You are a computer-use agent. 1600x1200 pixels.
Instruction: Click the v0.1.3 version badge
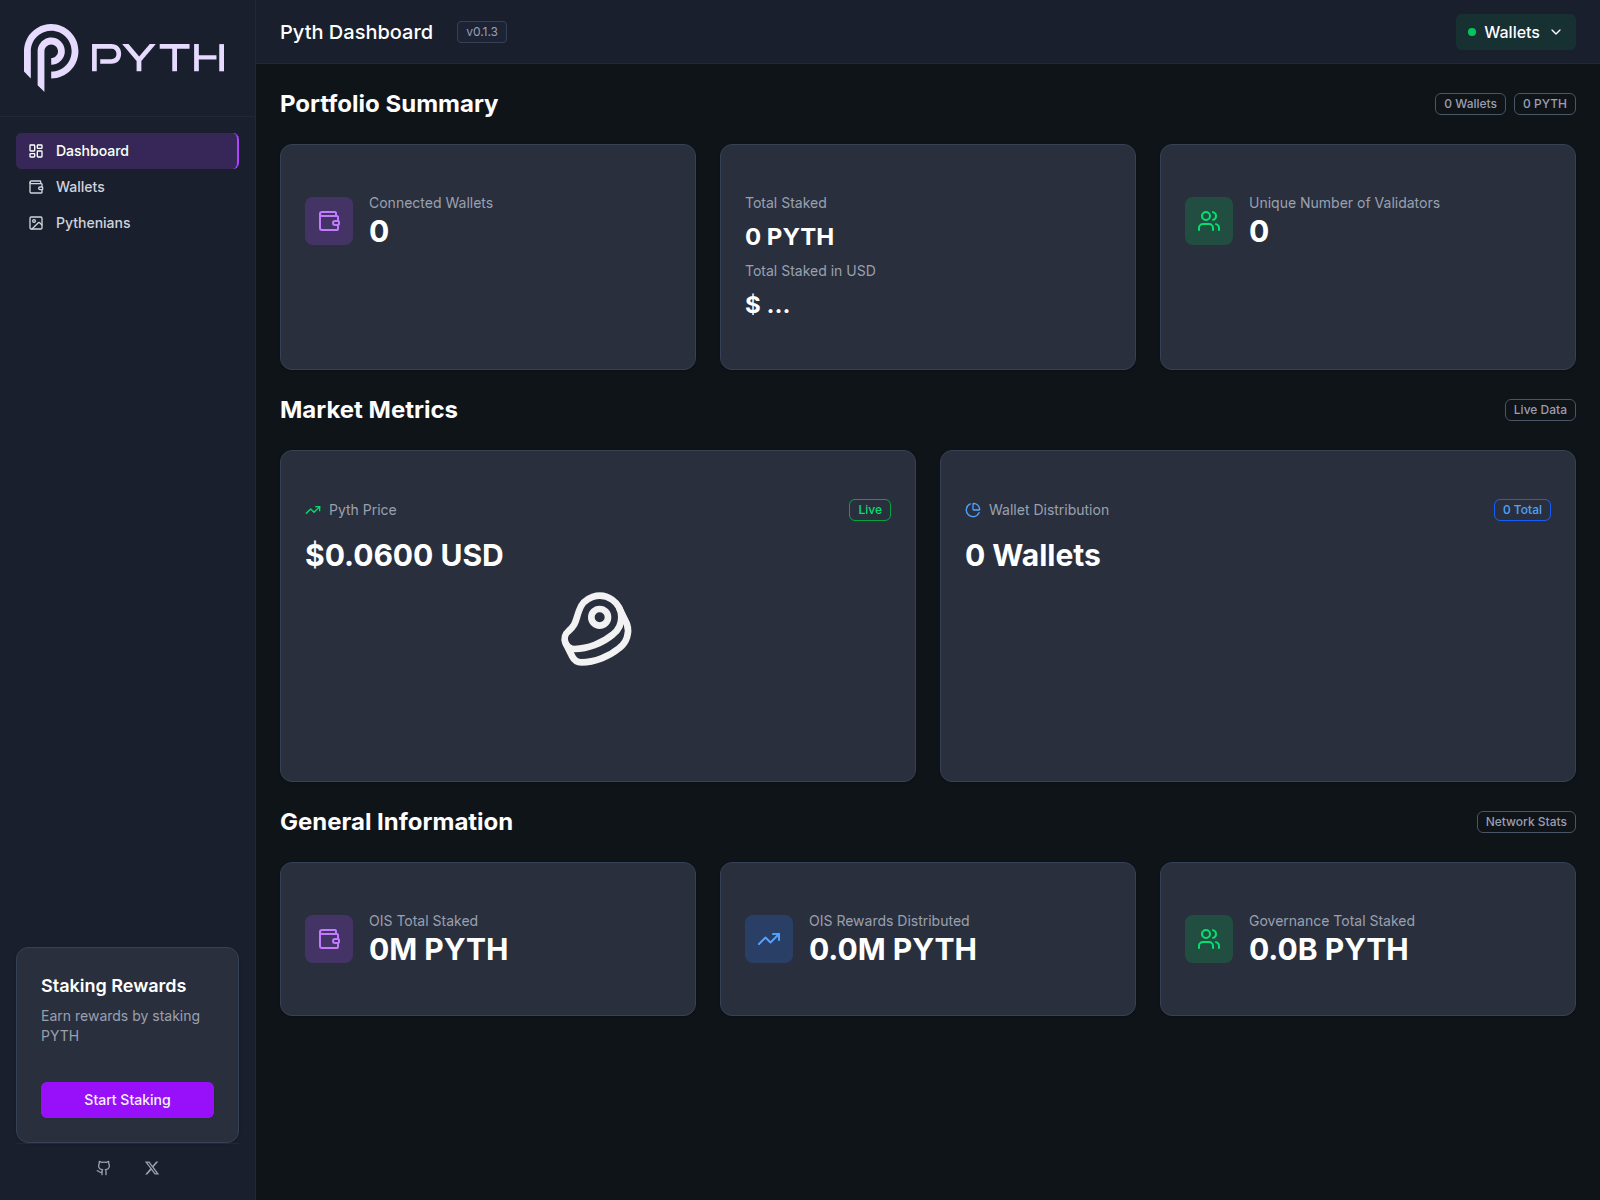pyautogui.click(x=482, y=32)
